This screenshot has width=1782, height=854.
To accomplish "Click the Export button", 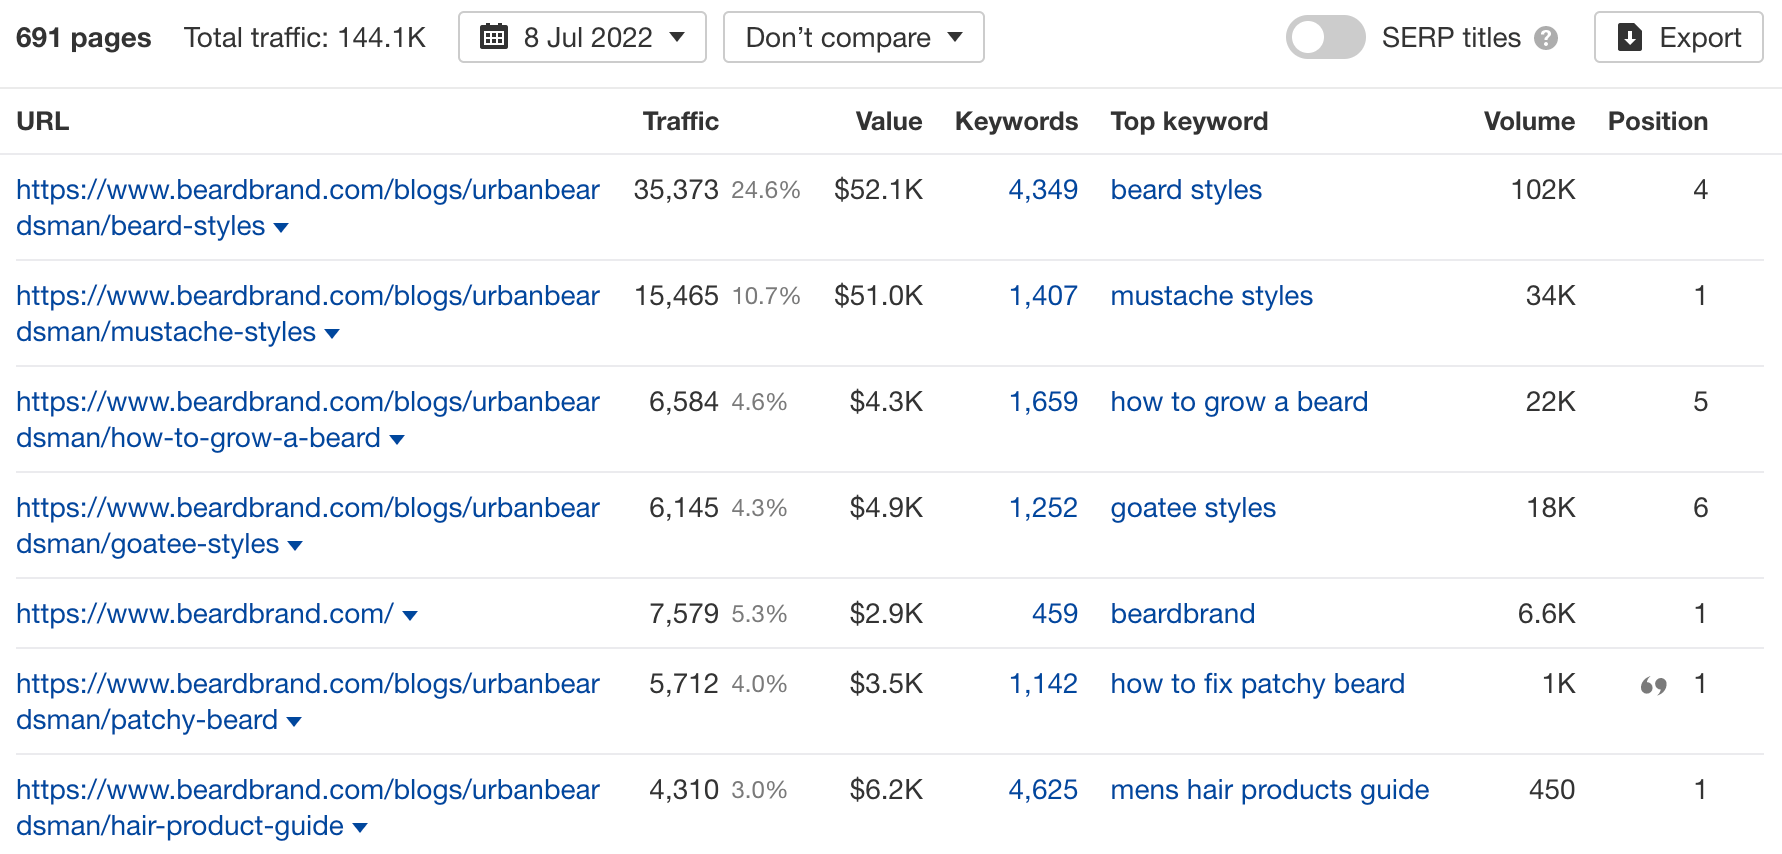I will pyautogui.click(x=1678, y=38).
